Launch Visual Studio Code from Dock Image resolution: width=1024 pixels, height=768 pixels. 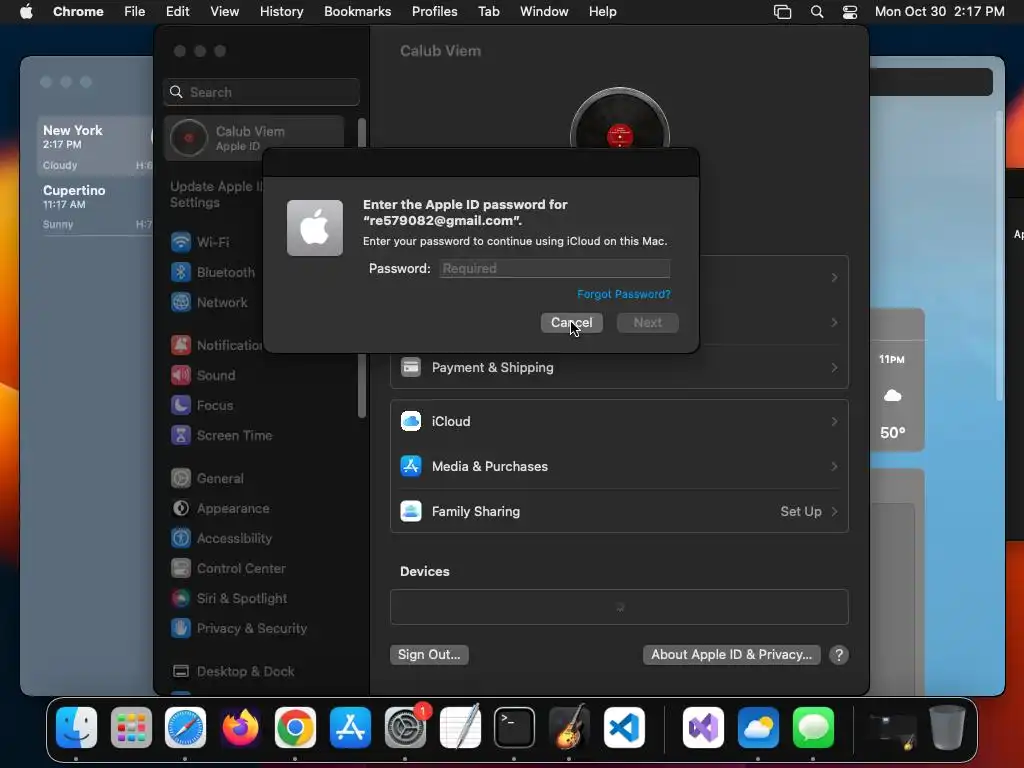[624, 728]
